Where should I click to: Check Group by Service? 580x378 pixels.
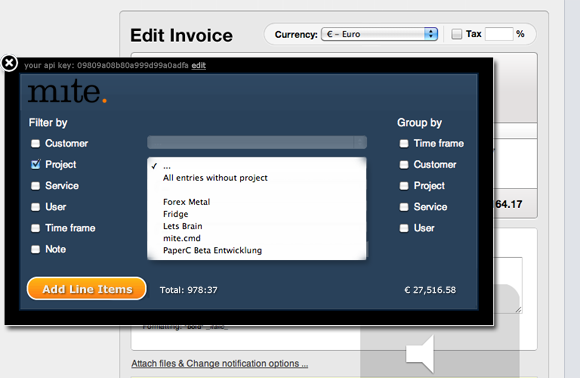(x=404, y=207)
